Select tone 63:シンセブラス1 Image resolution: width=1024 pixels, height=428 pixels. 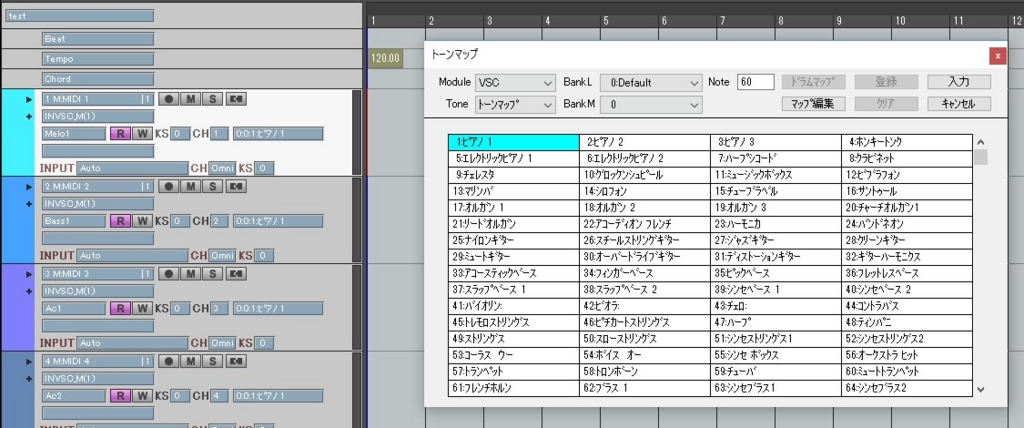click(x=776, y=387)
